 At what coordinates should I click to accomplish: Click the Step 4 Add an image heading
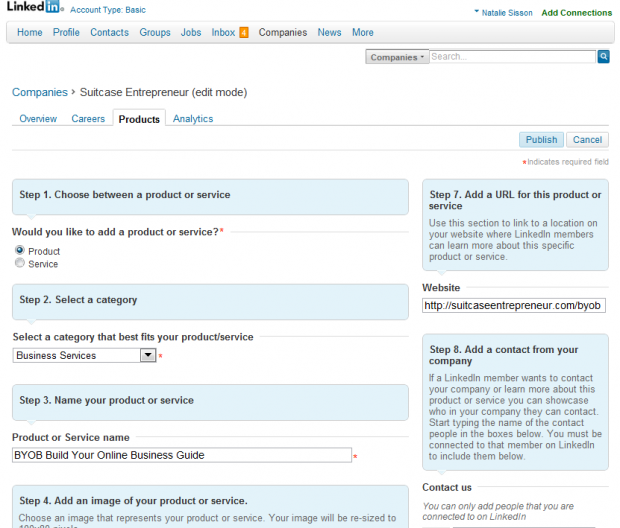click(x=133, y=501)
